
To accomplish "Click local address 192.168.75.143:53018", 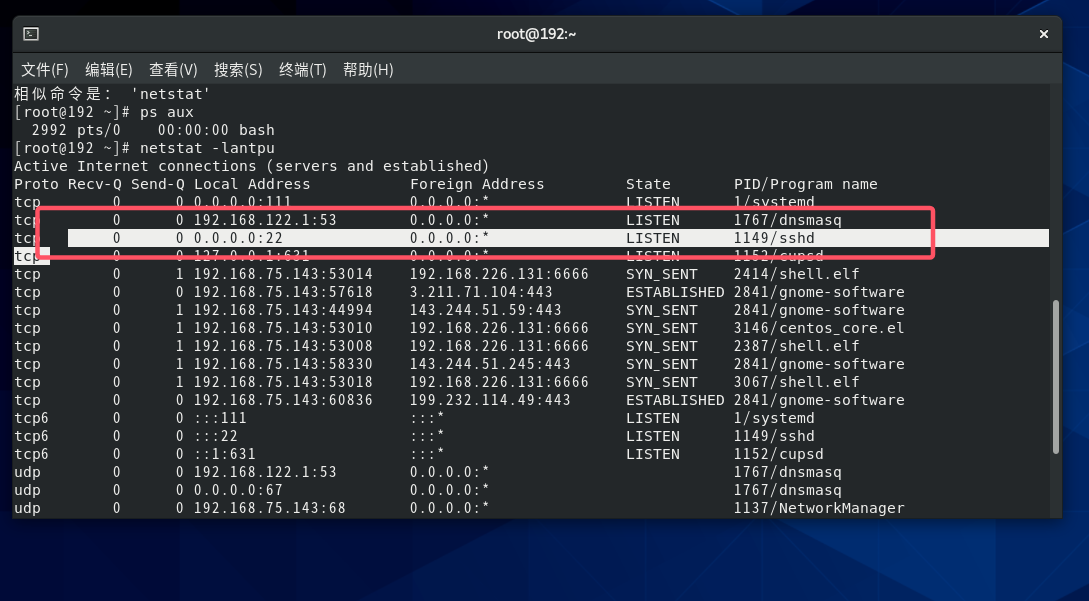I will click(283, 382).
